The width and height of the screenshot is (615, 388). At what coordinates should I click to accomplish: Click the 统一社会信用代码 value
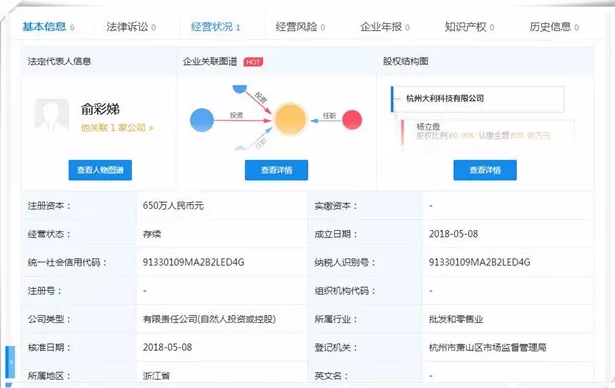(193, 262)
